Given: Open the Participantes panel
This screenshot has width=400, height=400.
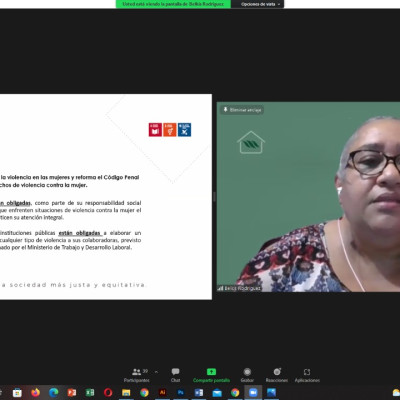Looking at the screenshot, I should pos(137,375).
